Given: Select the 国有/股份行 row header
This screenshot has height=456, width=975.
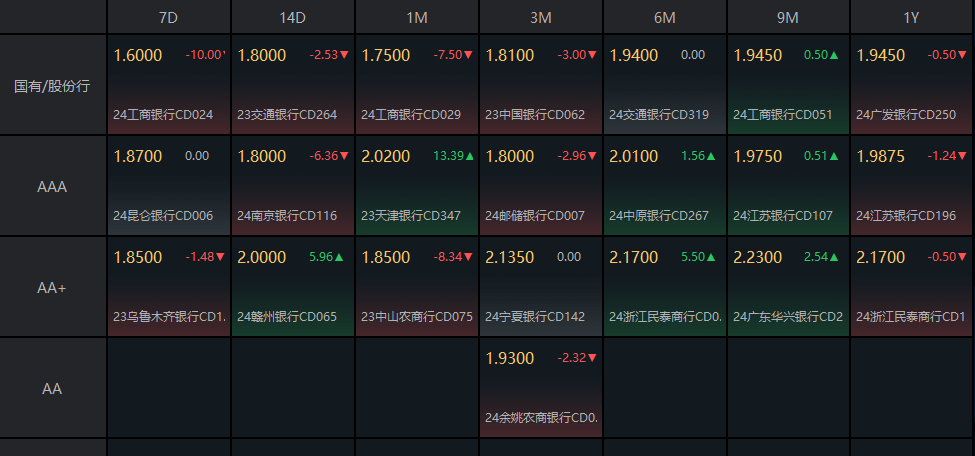Looking at the screenshot, I should 52,86.
